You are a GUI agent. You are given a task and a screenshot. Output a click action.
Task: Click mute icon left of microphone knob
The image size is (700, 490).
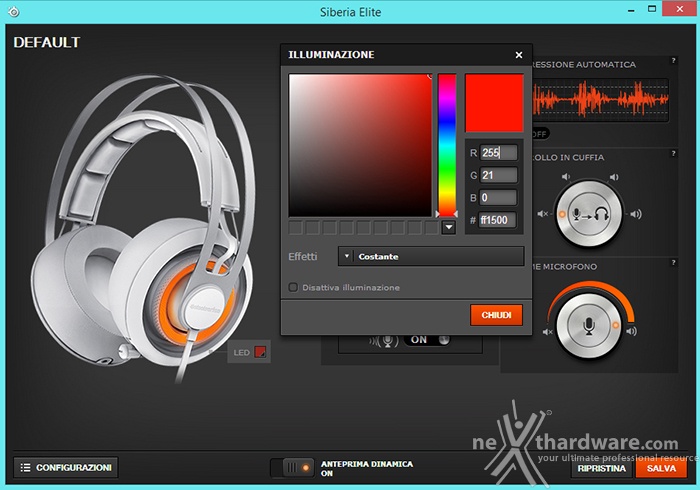[x=548, y=332]
